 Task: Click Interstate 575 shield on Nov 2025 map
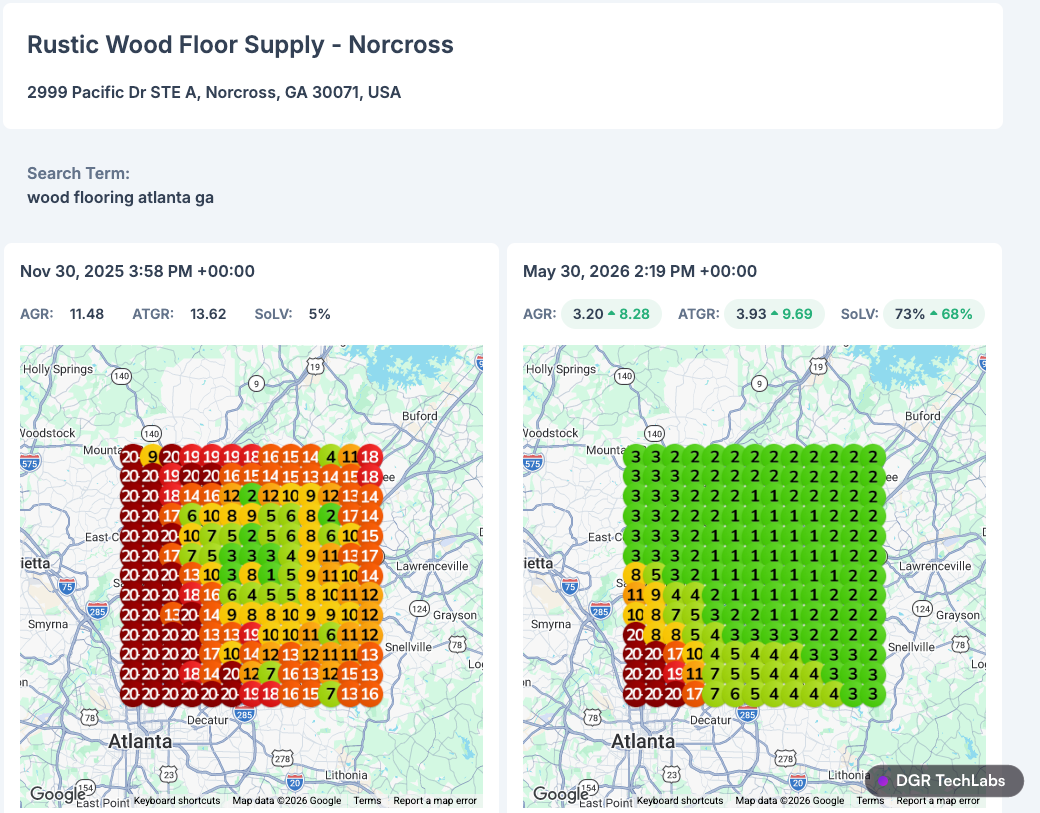(30, 464)
